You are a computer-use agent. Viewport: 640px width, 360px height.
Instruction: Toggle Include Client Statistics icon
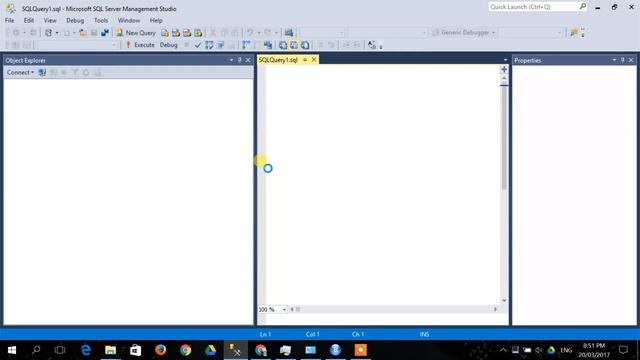(268, 45)
